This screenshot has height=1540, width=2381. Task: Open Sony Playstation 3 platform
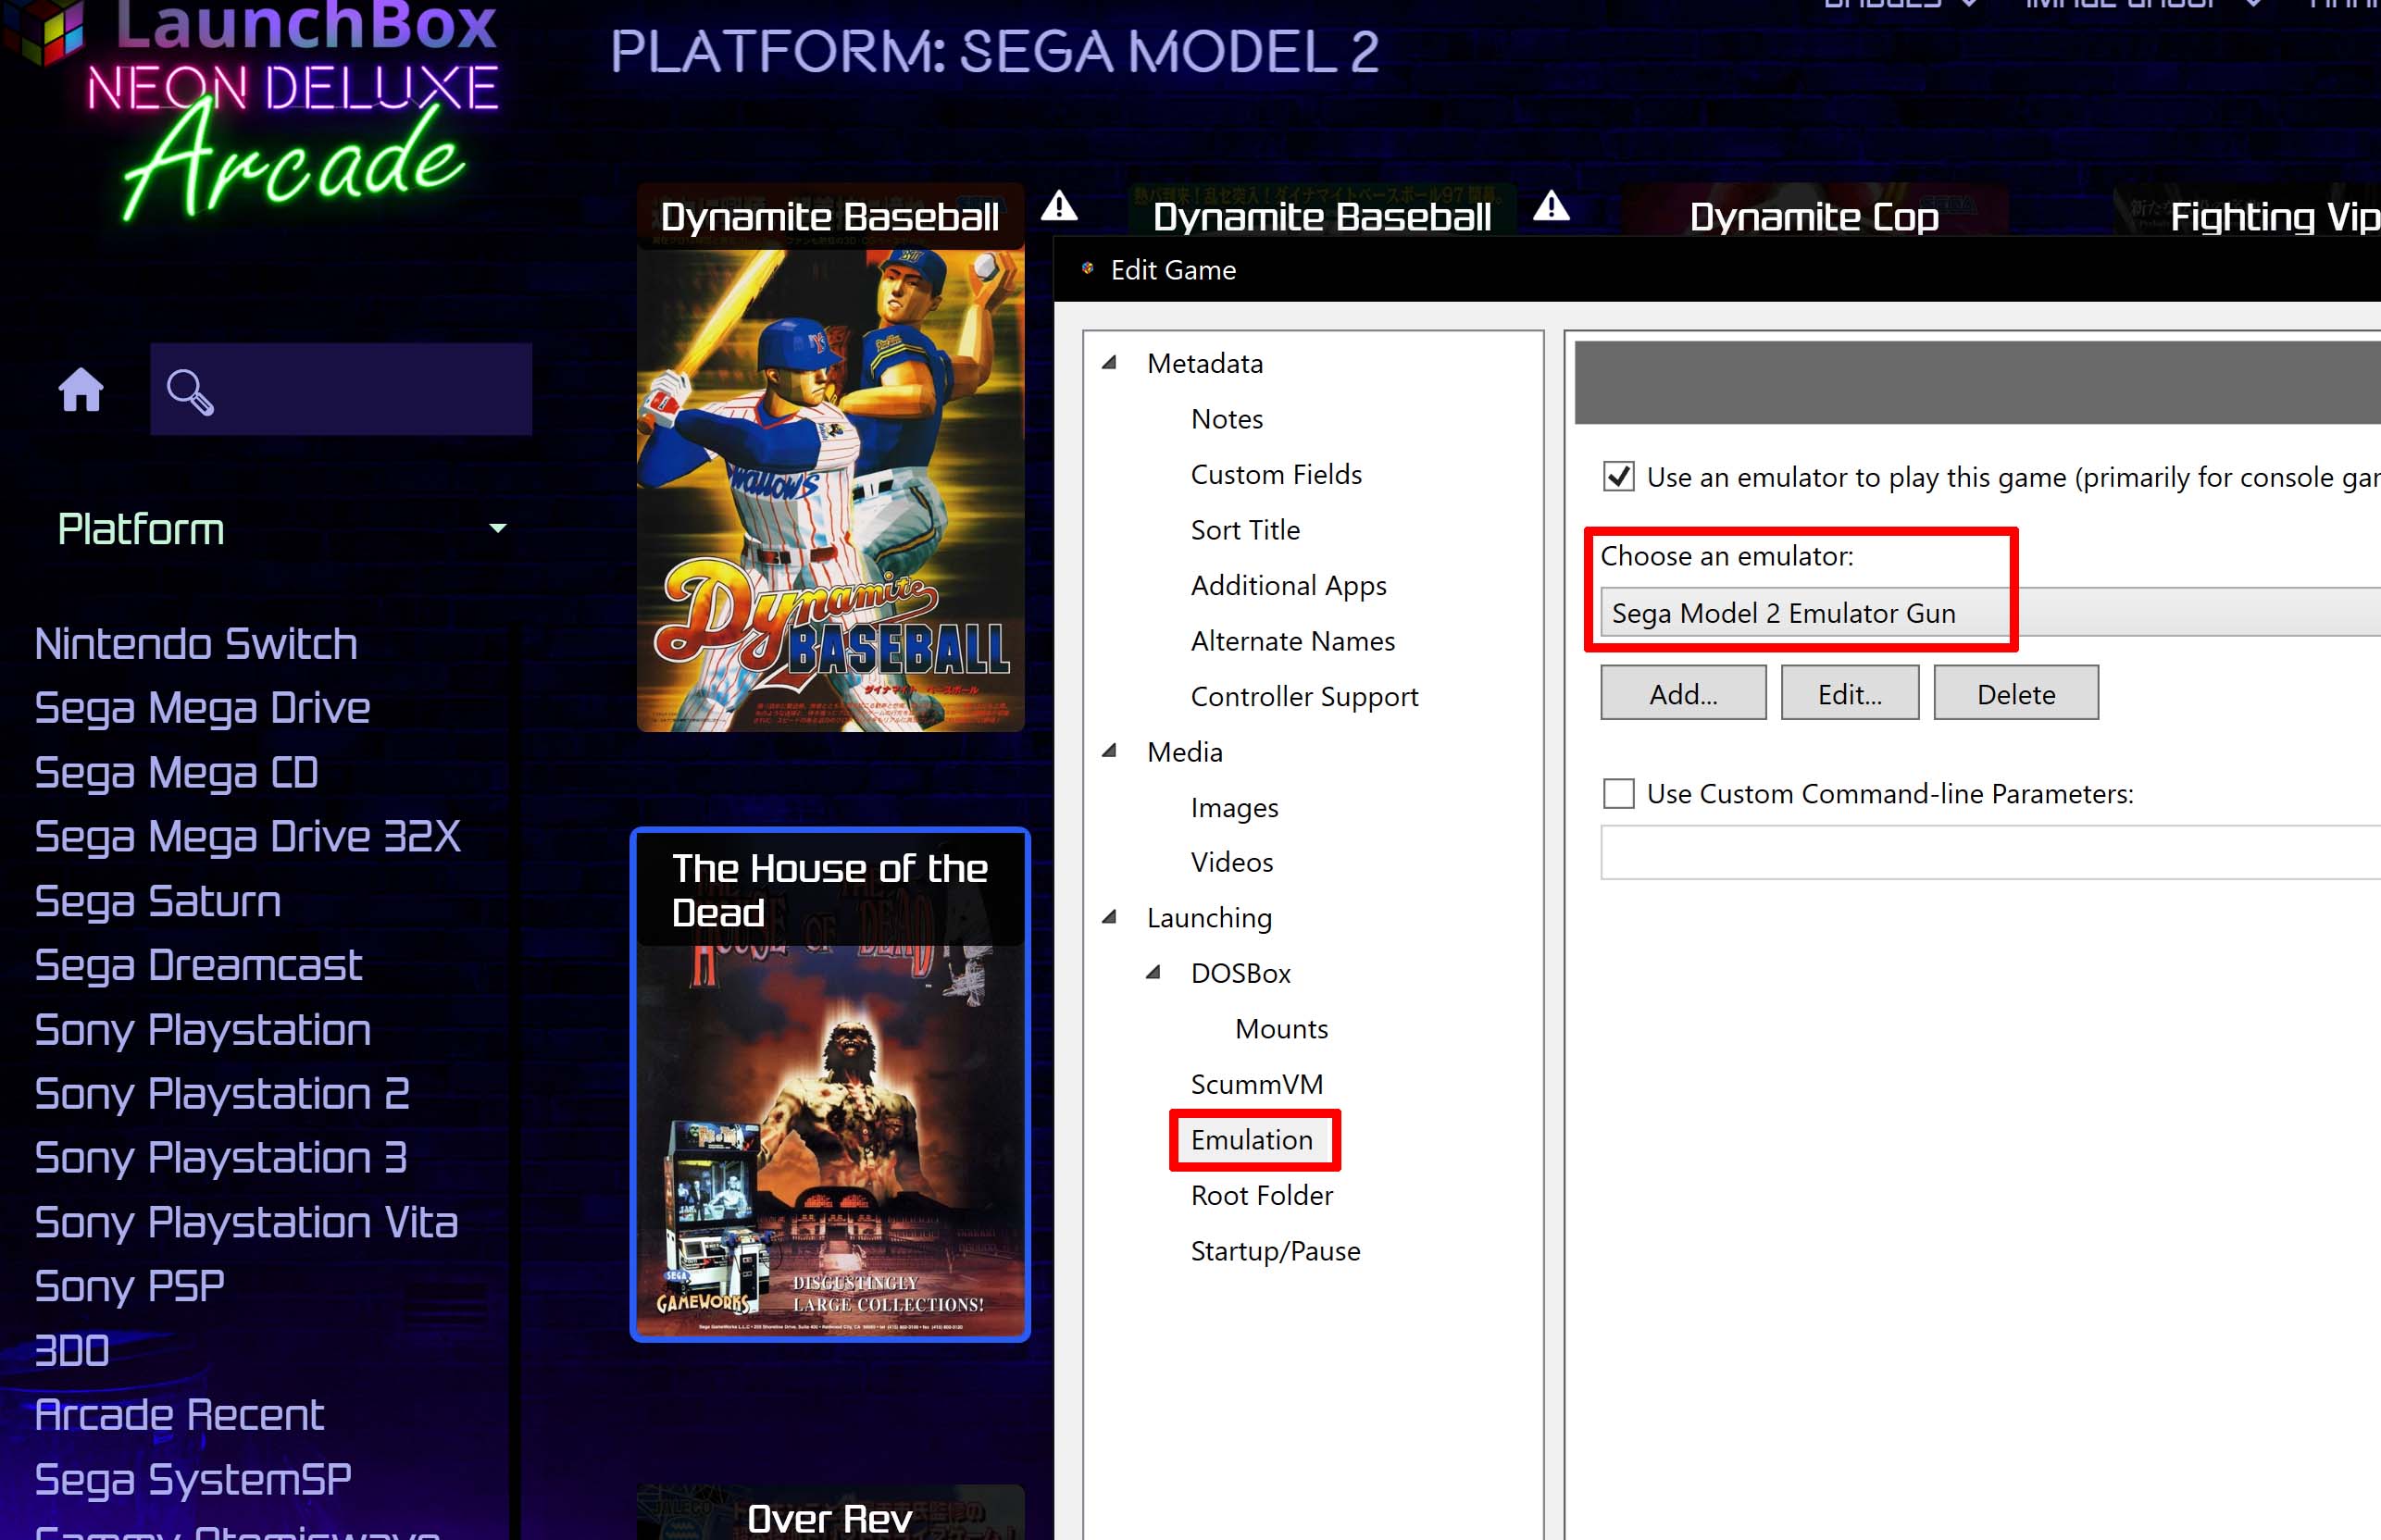tap(221, 1158)
